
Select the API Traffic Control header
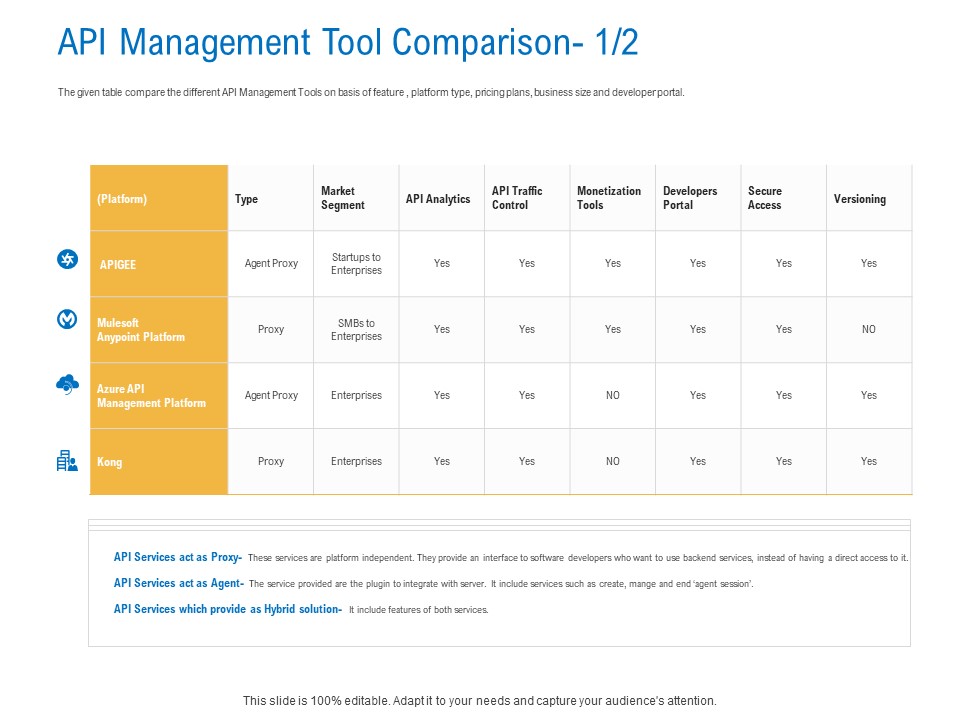(527, 198)
